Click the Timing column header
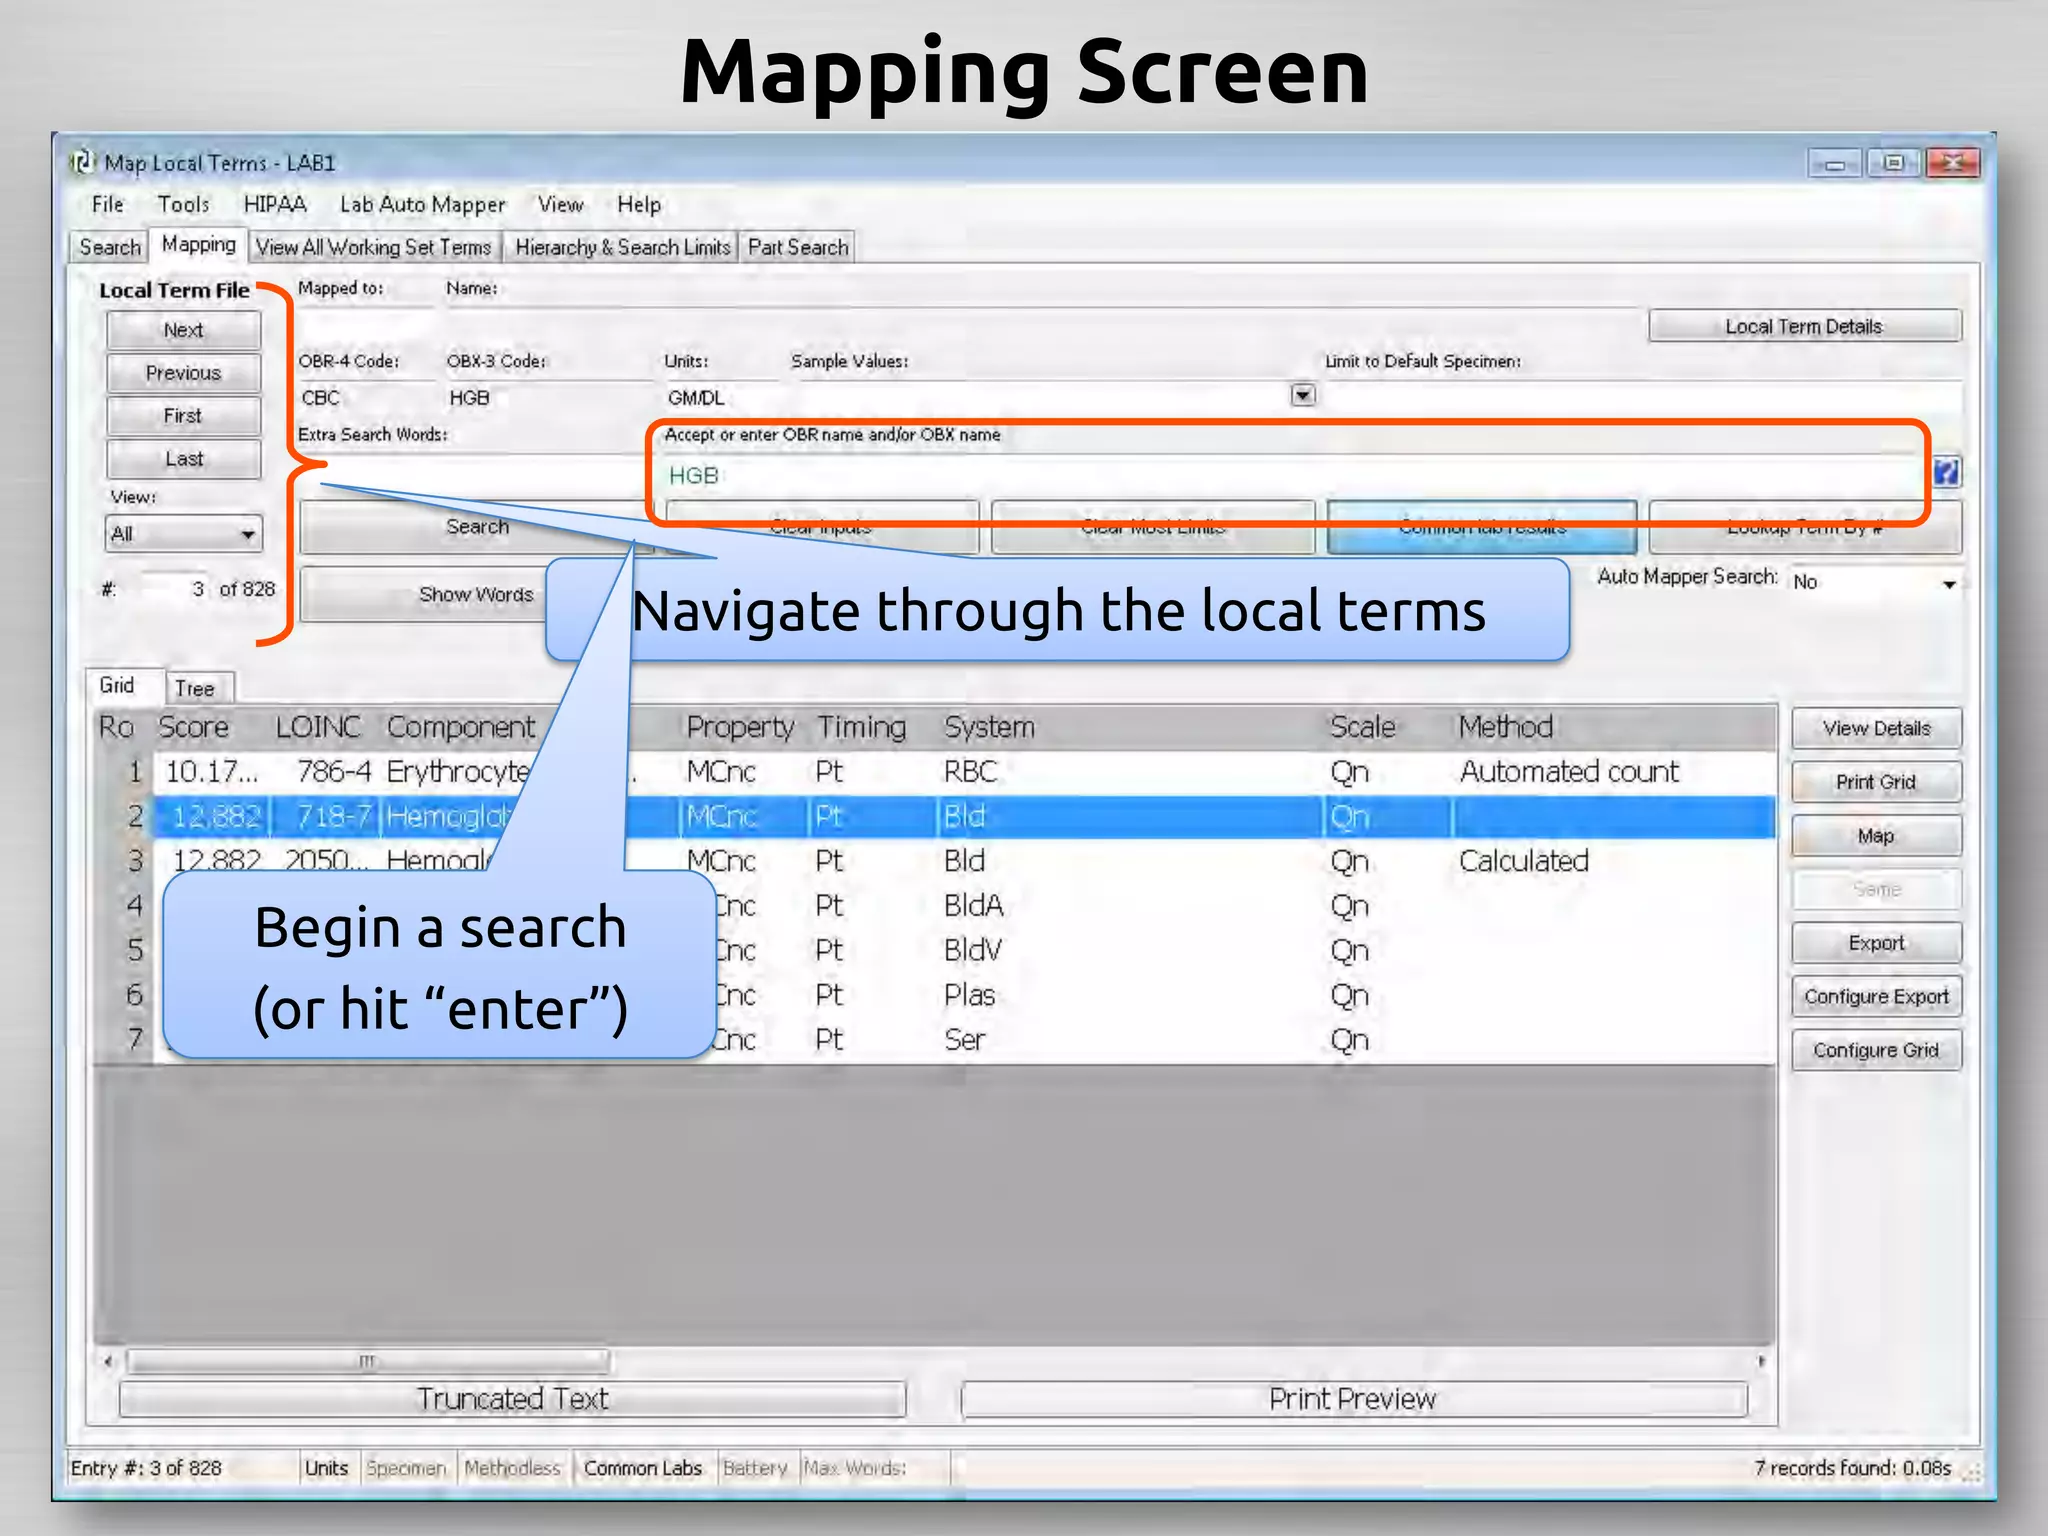Viewport: 2048px width, 1536px height. pos(862,727)
